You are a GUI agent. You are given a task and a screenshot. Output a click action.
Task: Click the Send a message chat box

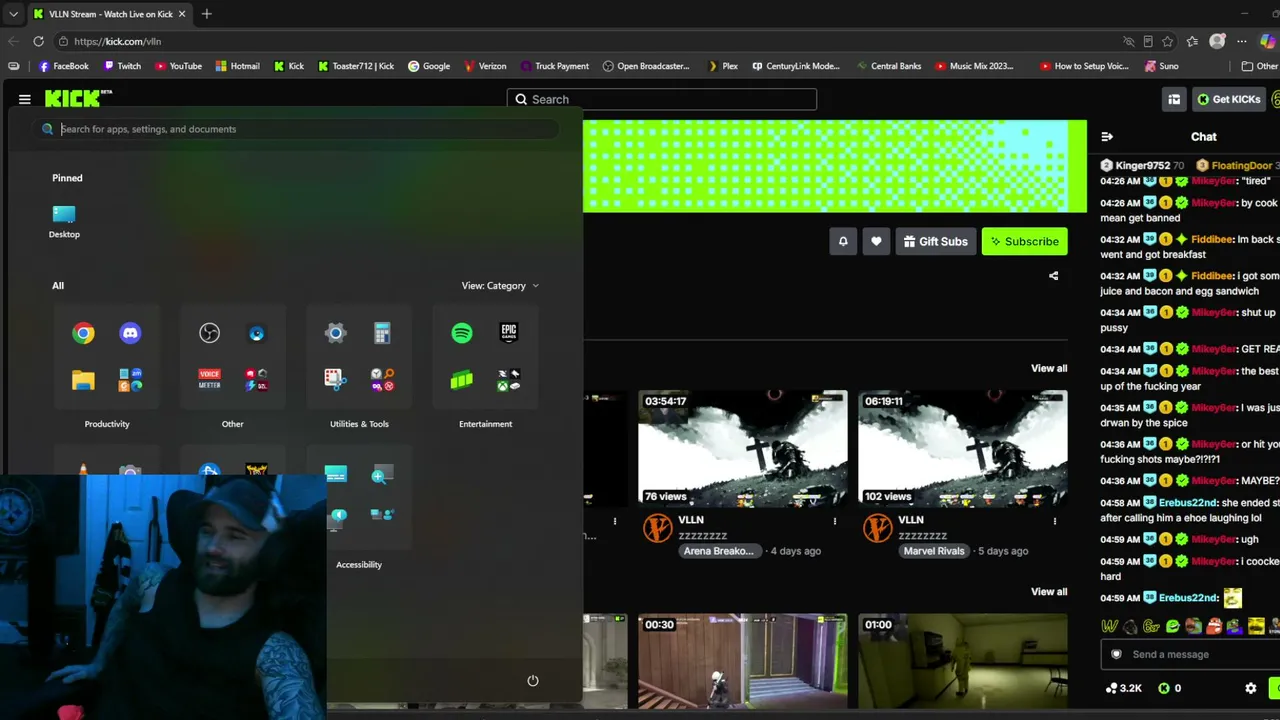coord(1190,655)
